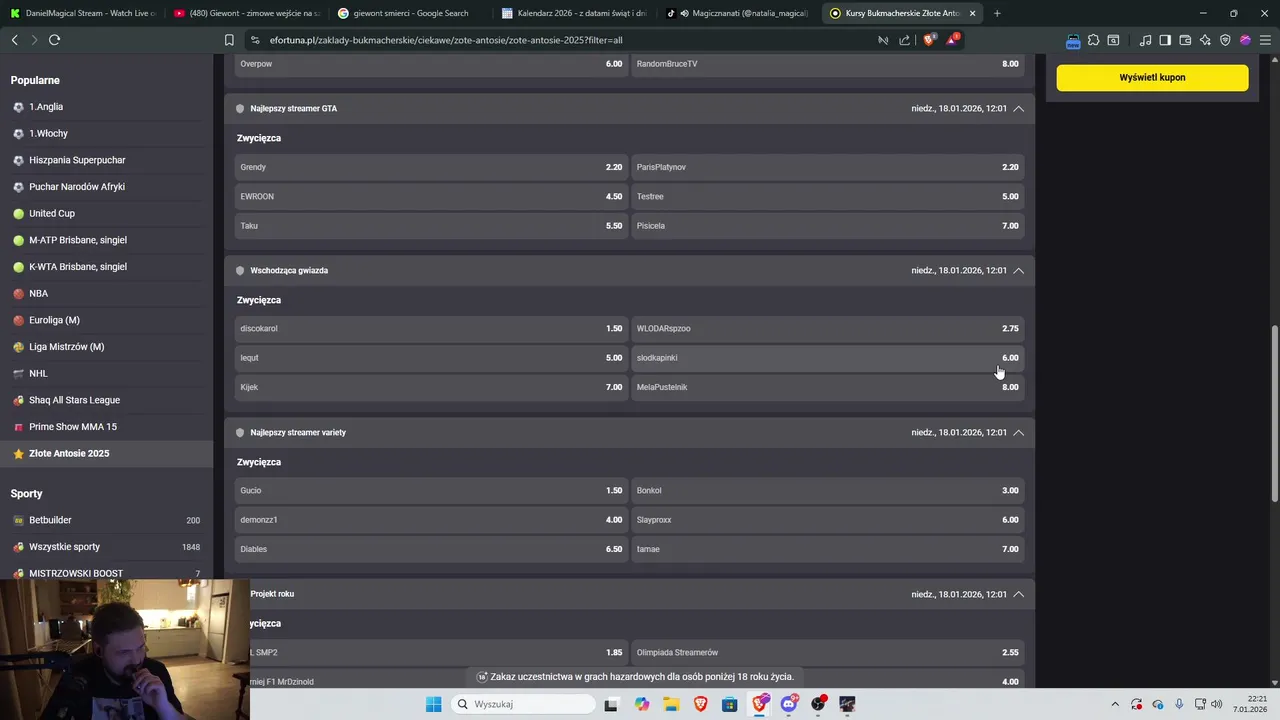Viewport: 1280px width, 720px height.
Task: Click the music note playlist icon
Action: (x=1145, y=40)
